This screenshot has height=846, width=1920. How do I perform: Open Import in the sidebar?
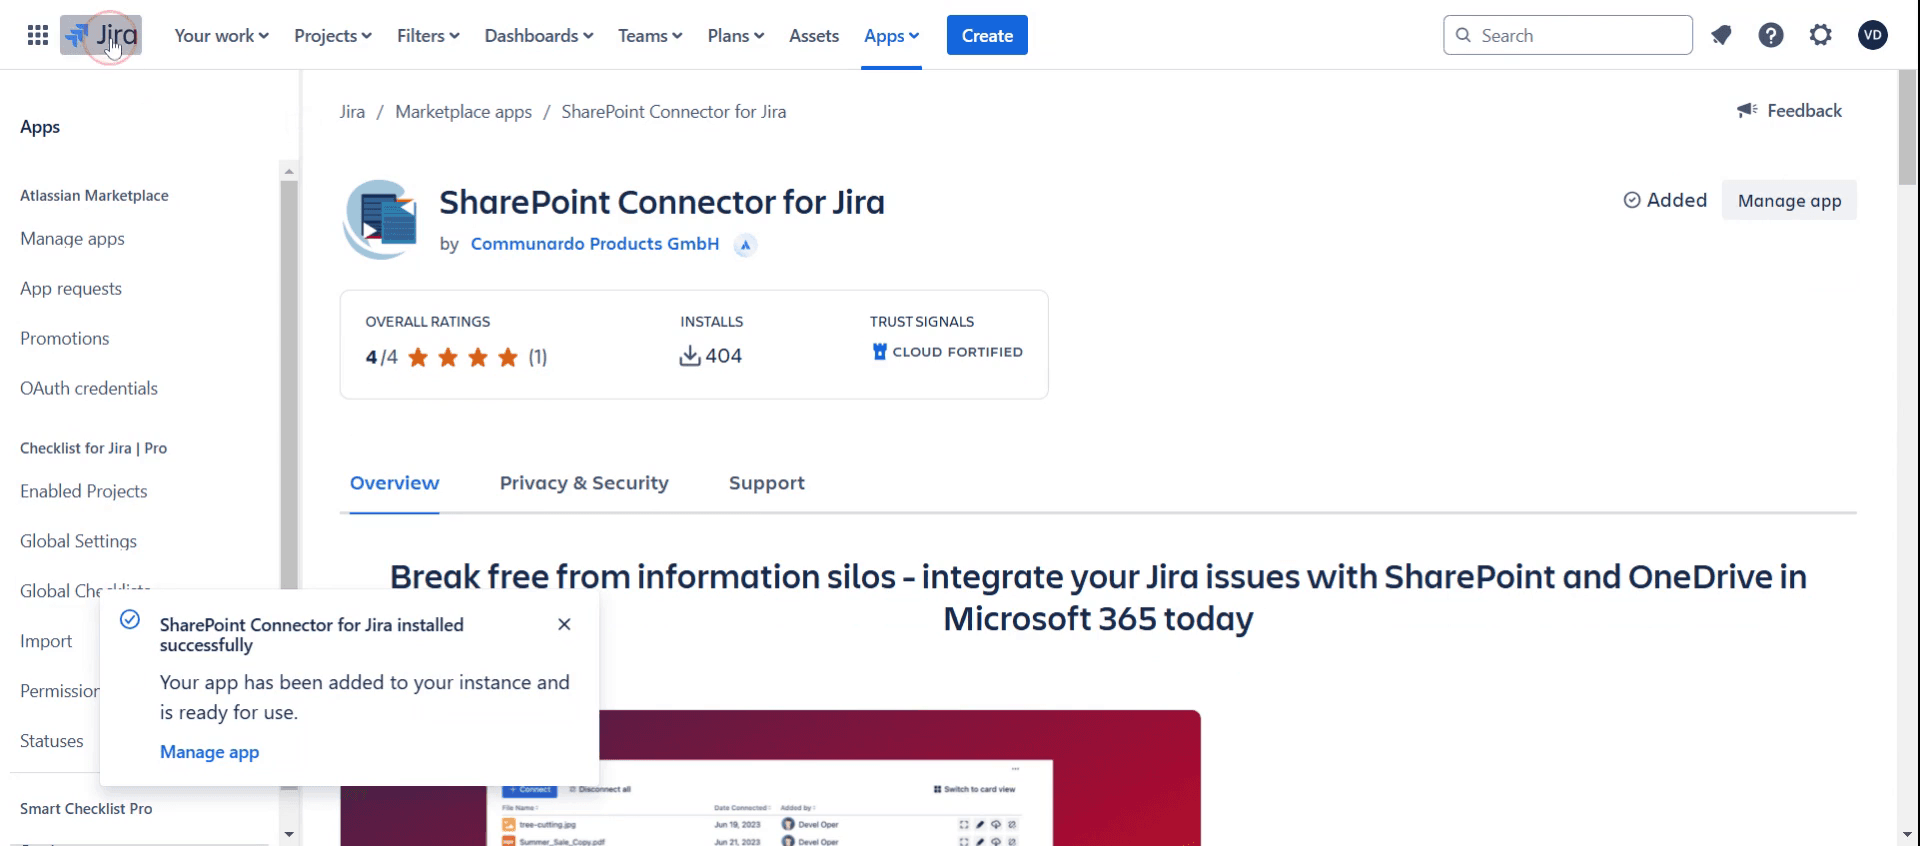pos(46,642)
